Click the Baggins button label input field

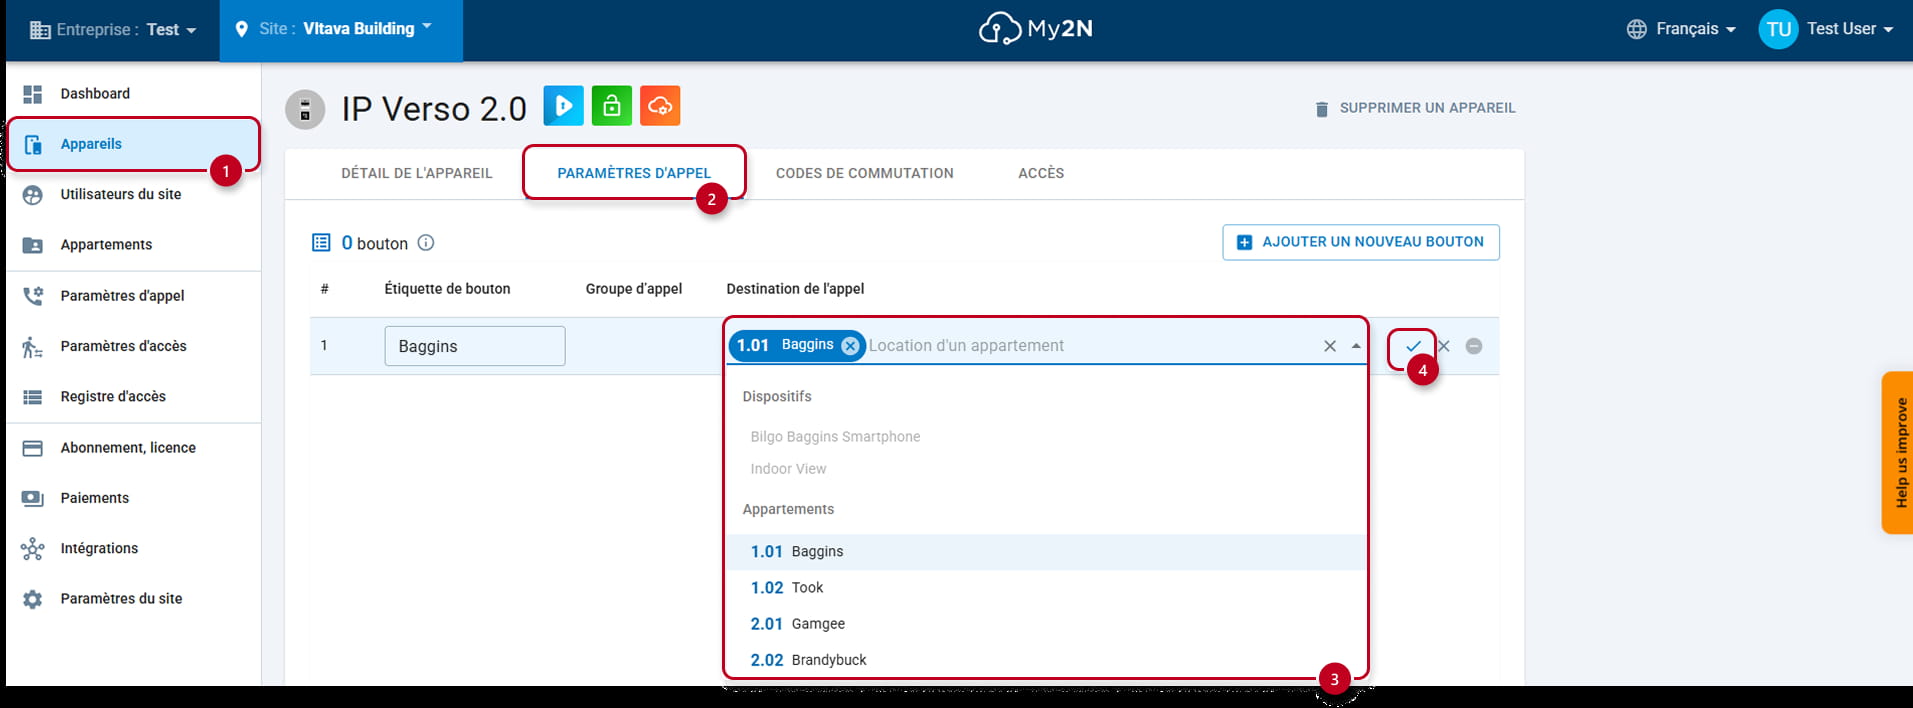[475, 346]
